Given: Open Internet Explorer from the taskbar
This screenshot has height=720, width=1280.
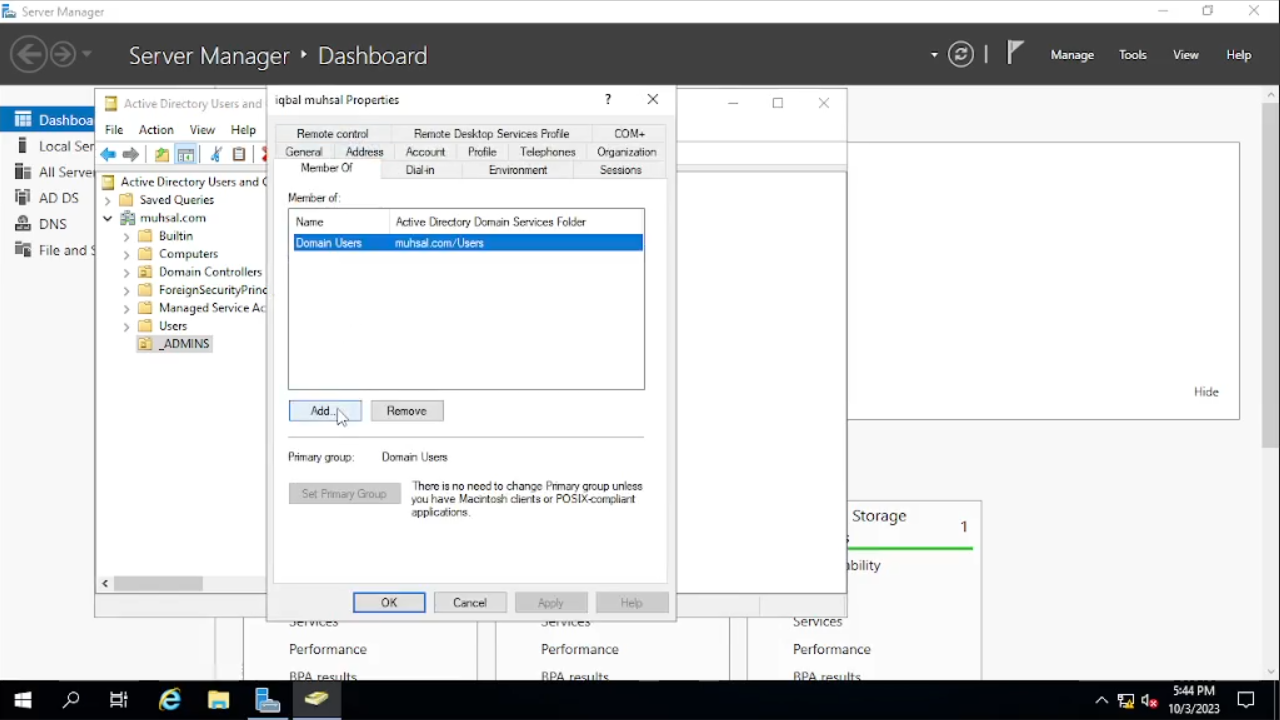Looking at the screenshot, I should click(x=170, y=700).
